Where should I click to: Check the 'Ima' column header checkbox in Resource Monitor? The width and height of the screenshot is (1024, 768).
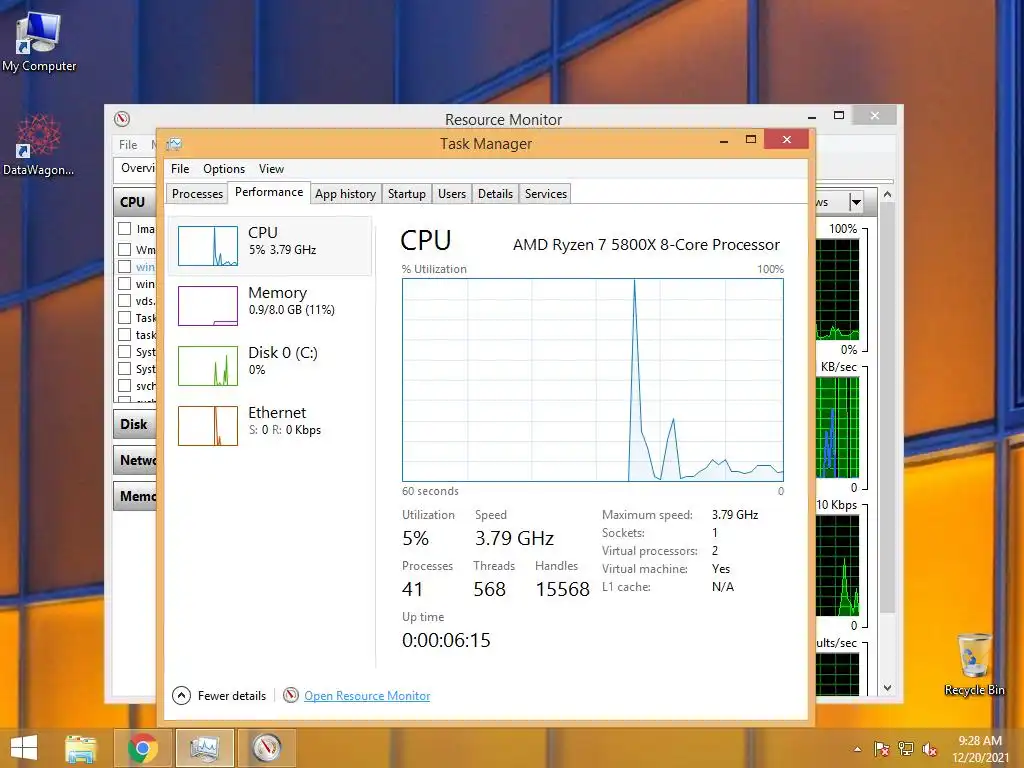coord(125,229)
